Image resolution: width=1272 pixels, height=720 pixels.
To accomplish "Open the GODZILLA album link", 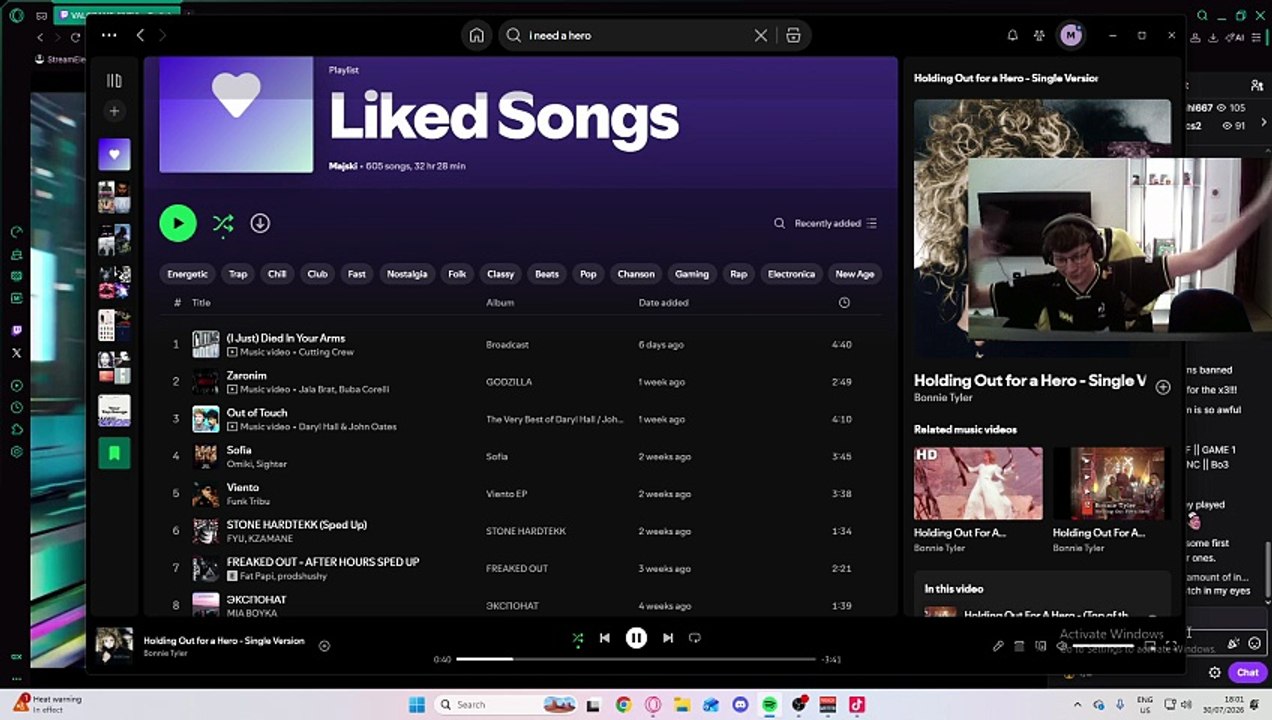I will (x=509, y=382).
